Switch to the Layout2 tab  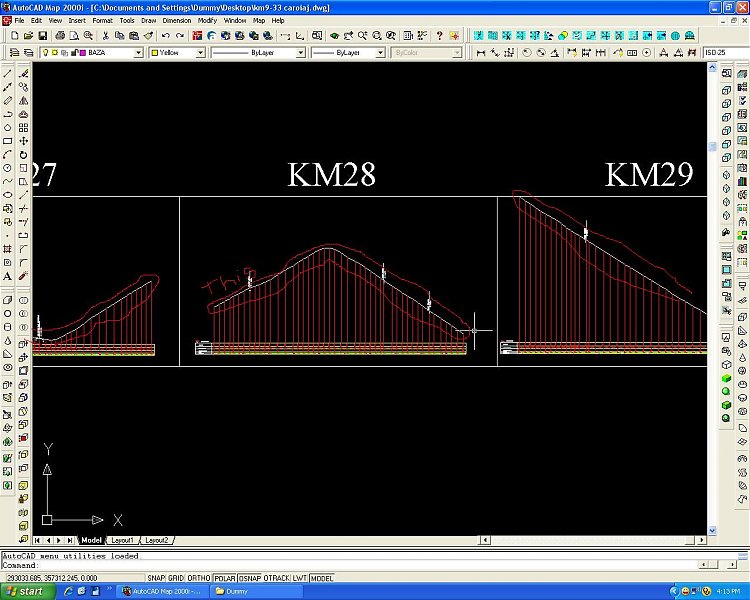[x=156, y=540]
